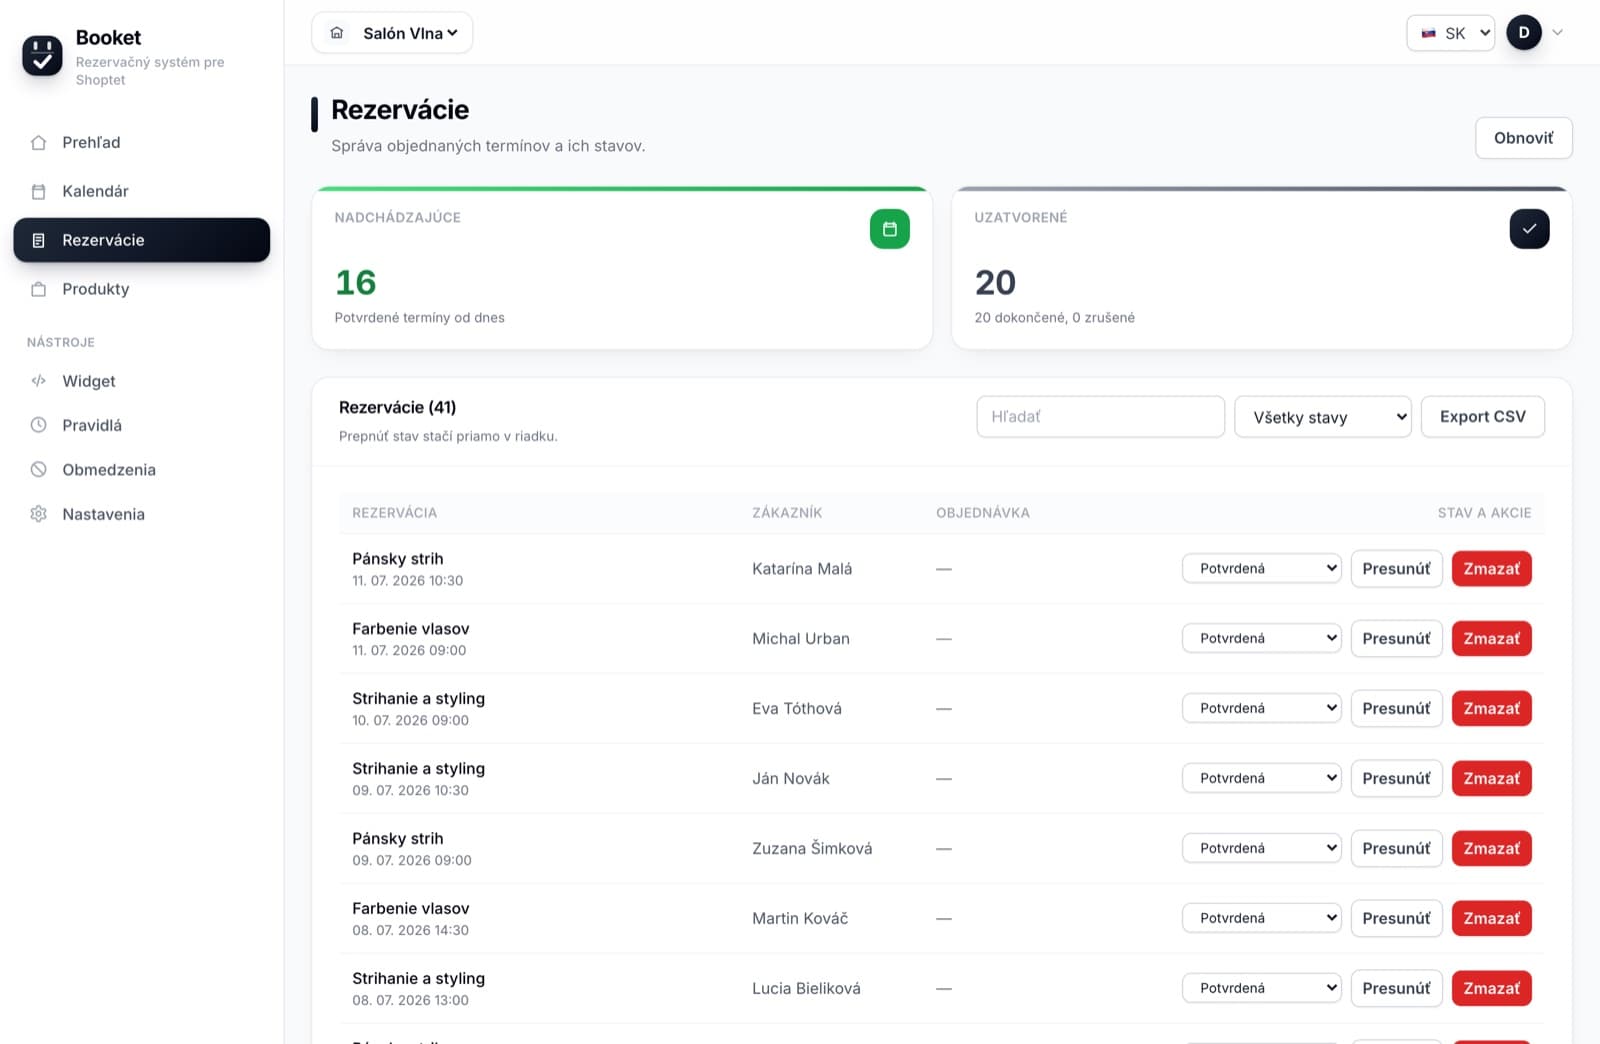The height and width of the screenshot is (1044, 1600).
Task: Click the dark checkmark icon in Uzatvorené card
Action: point(1529,229)
